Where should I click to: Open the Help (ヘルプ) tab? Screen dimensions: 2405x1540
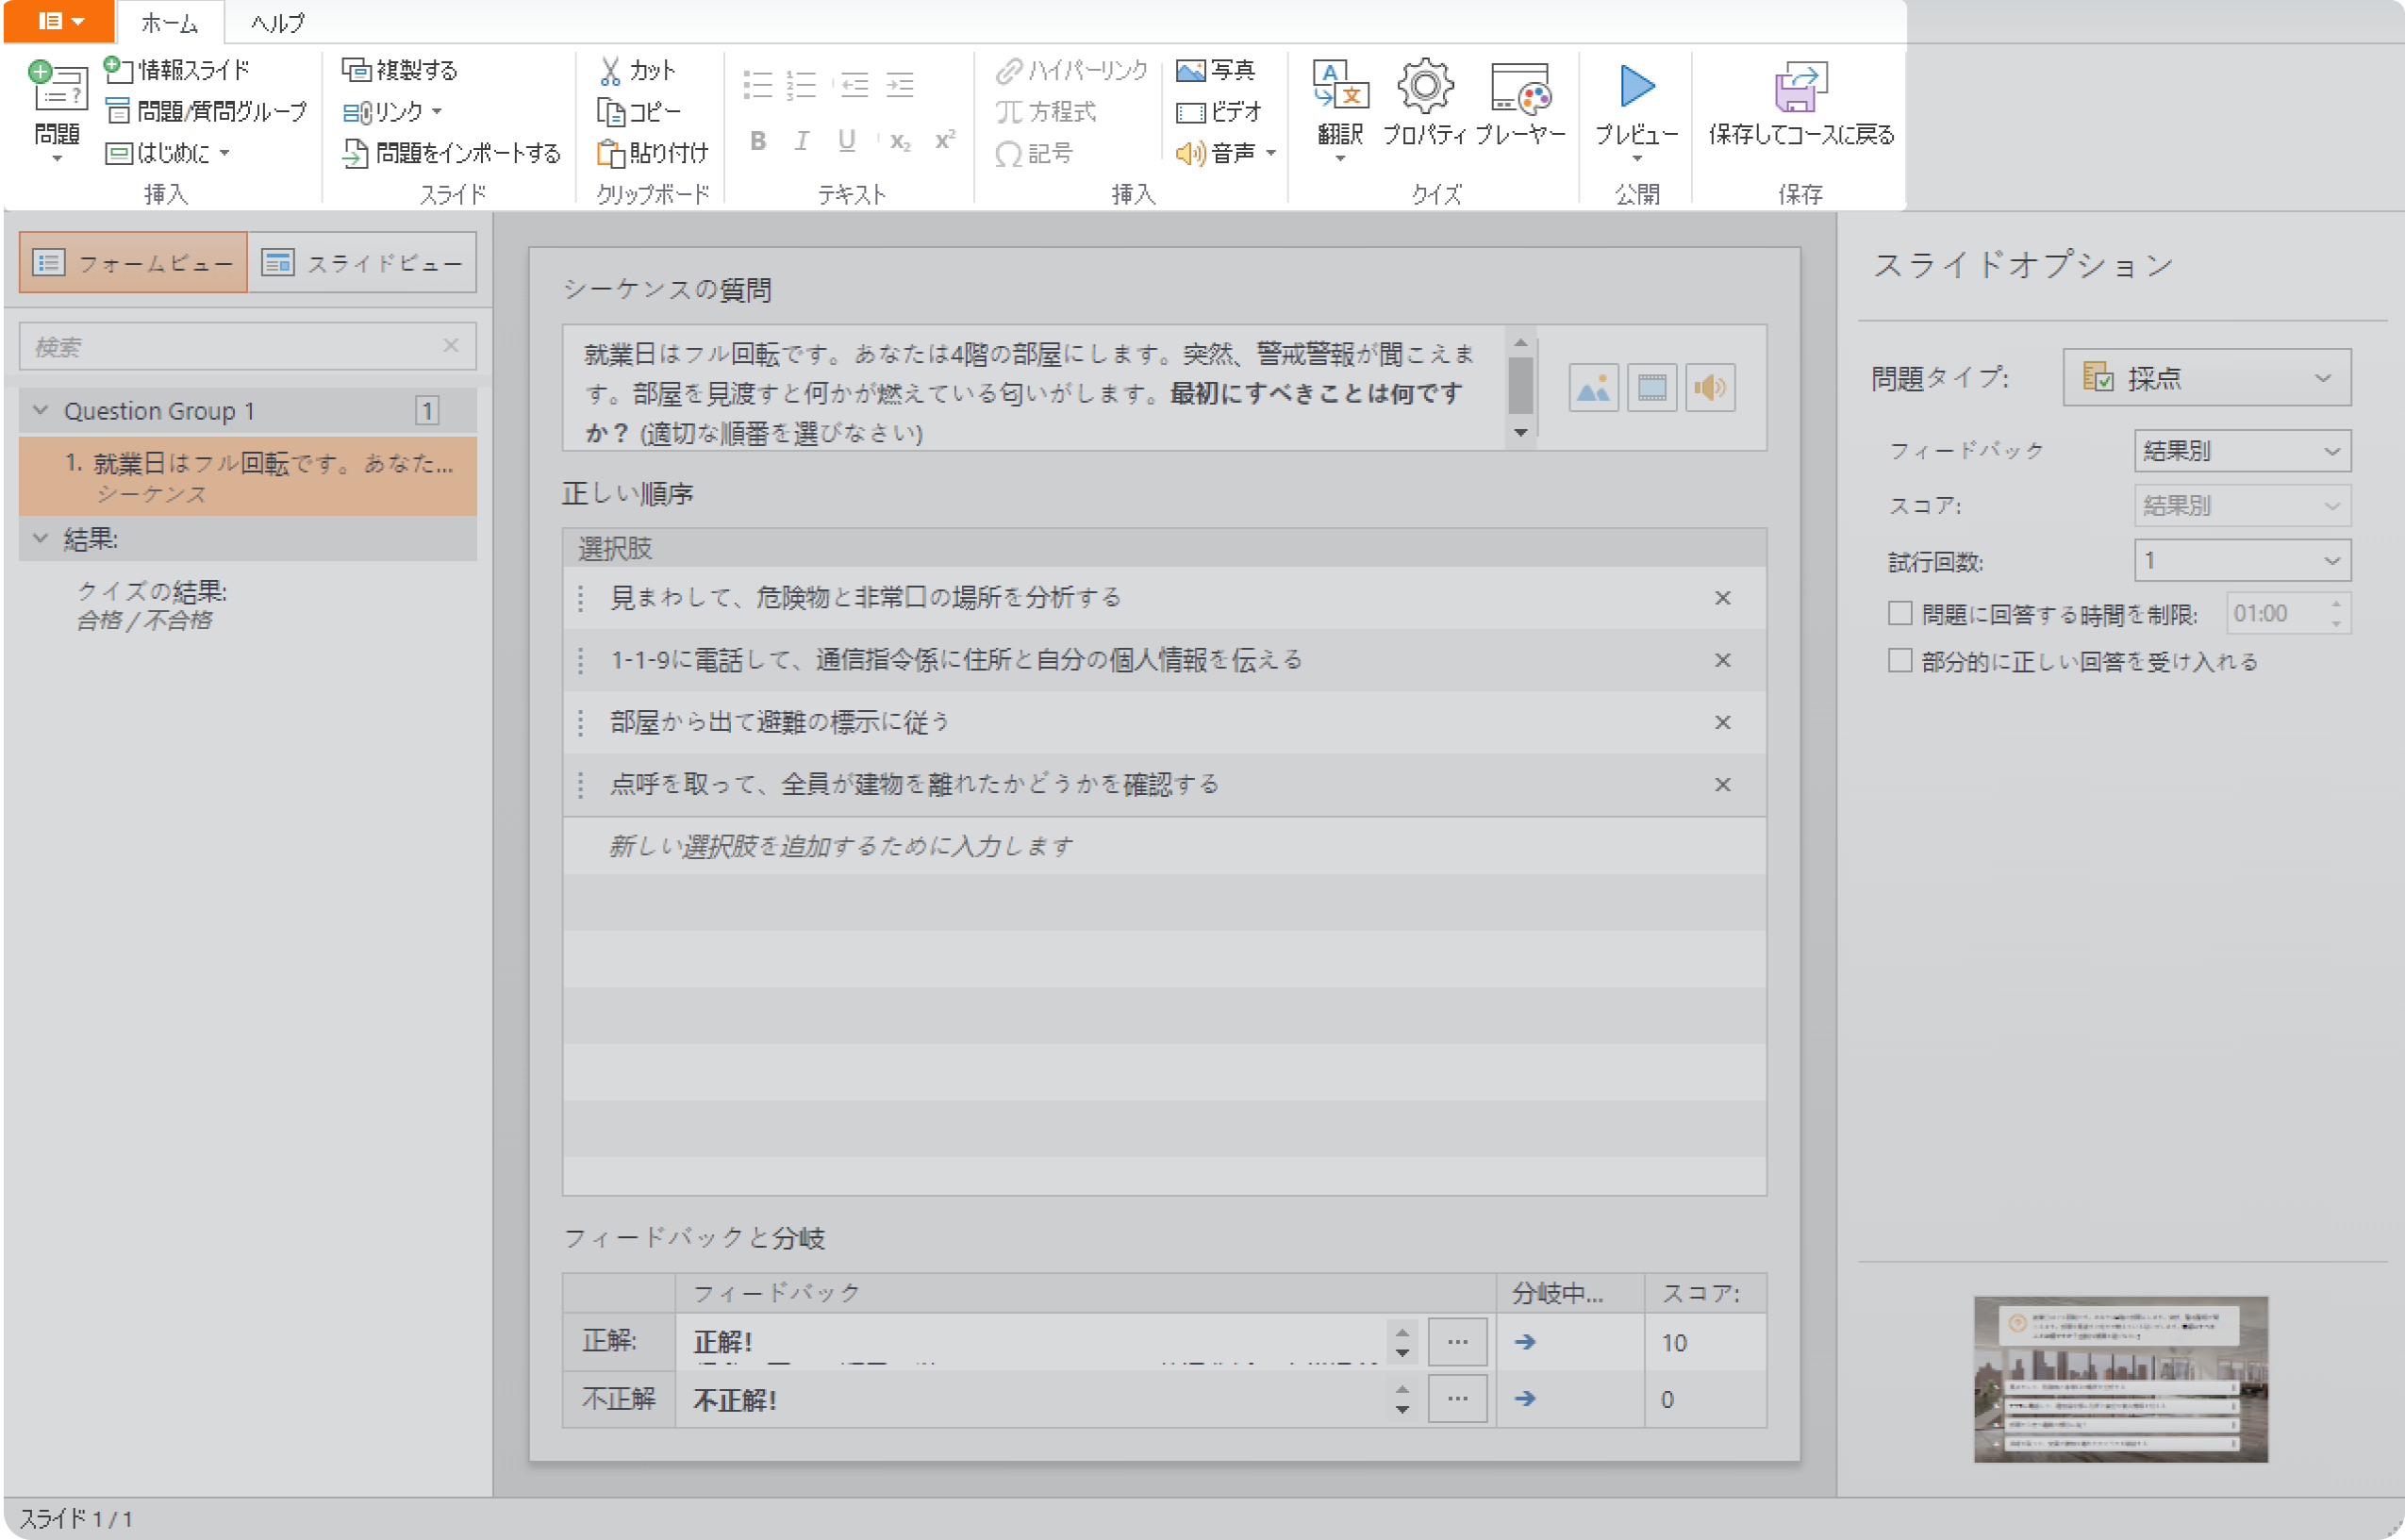(277, 22)
